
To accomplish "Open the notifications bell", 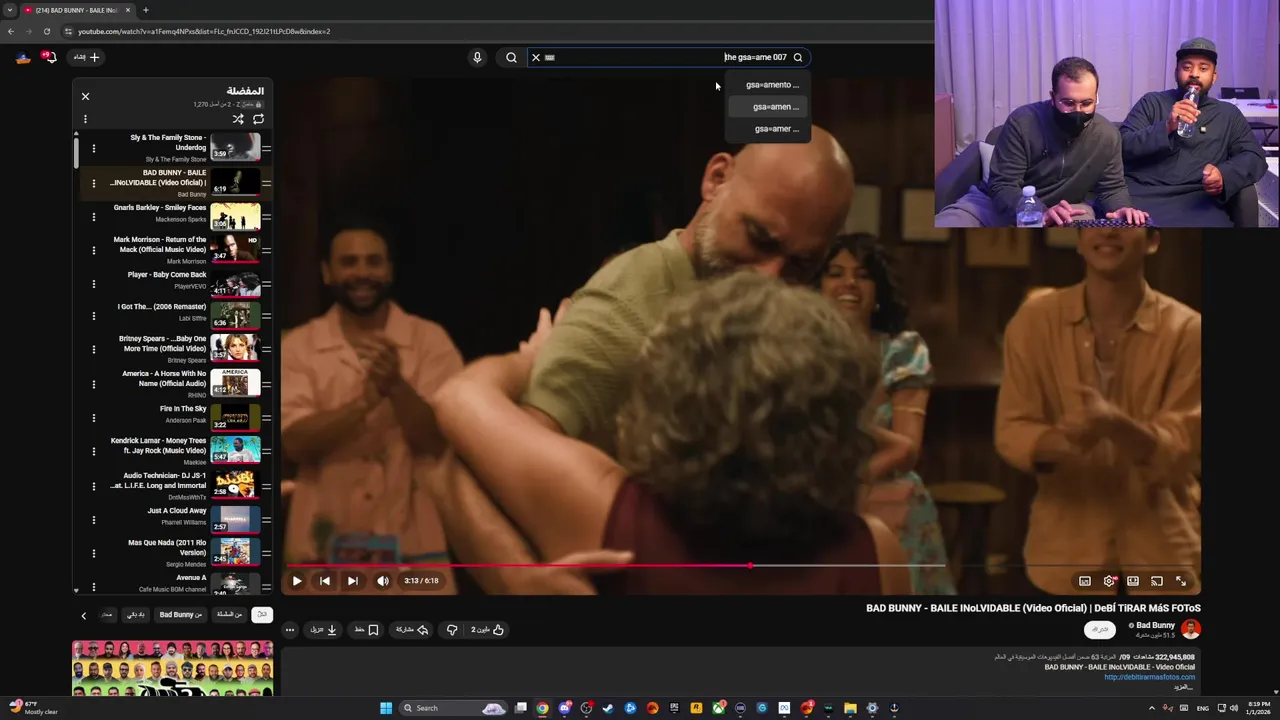I will 49,57.
